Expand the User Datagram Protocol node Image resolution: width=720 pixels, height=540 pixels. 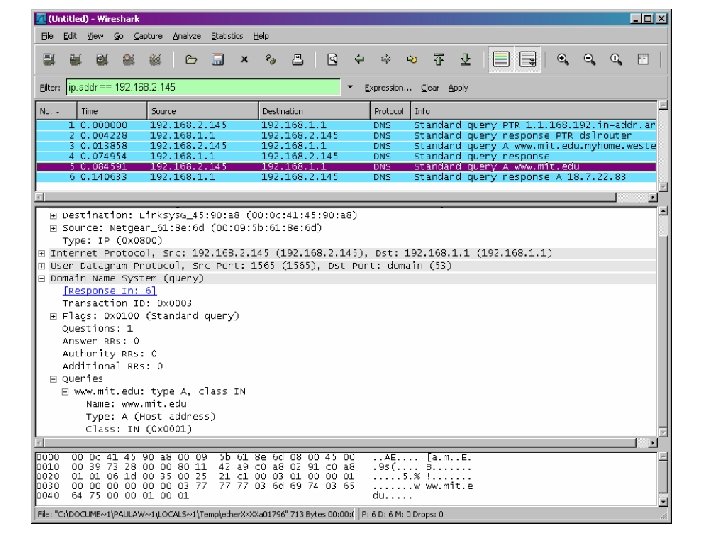(x=42, y=266)
